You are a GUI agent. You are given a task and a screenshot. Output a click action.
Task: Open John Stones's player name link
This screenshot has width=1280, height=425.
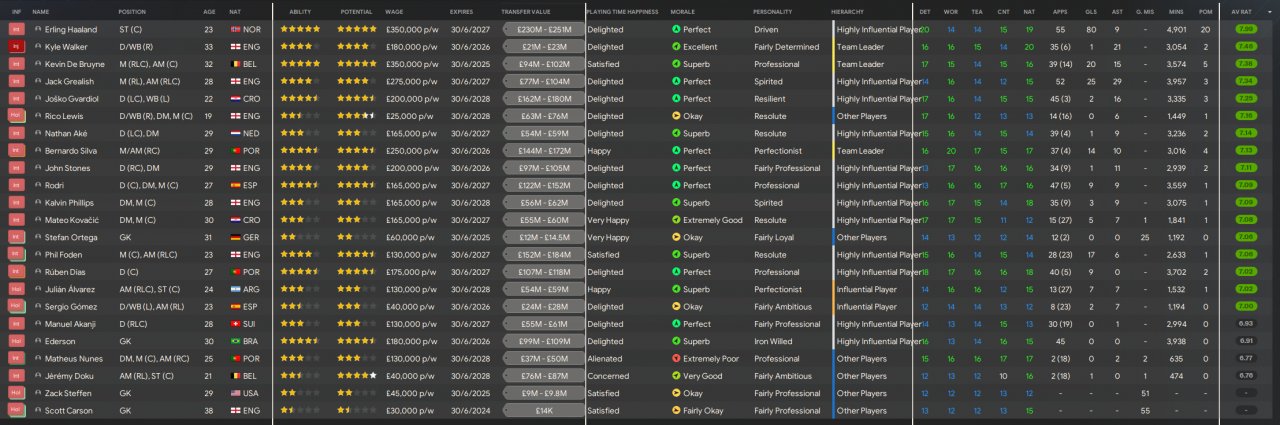click(x=67, y=168)
